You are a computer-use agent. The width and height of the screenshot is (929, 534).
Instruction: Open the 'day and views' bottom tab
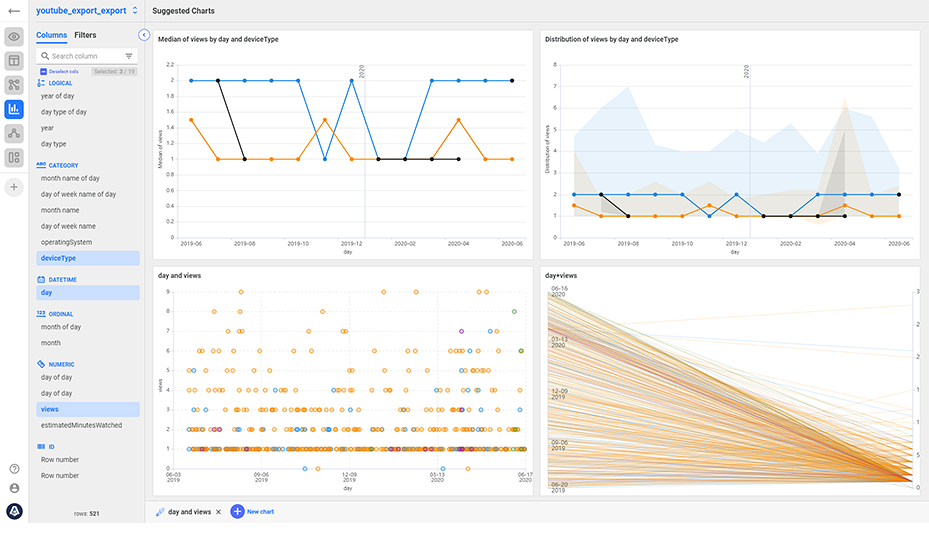tap(190, 512)
